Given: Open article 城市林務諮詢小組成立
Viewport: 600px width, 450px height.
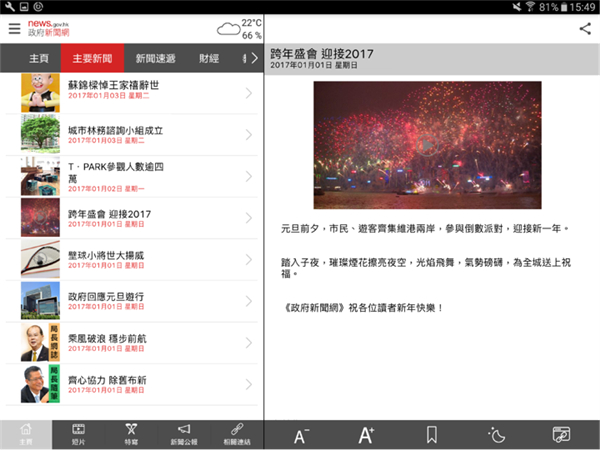Looking at the screenshot, I should (132, 135).
